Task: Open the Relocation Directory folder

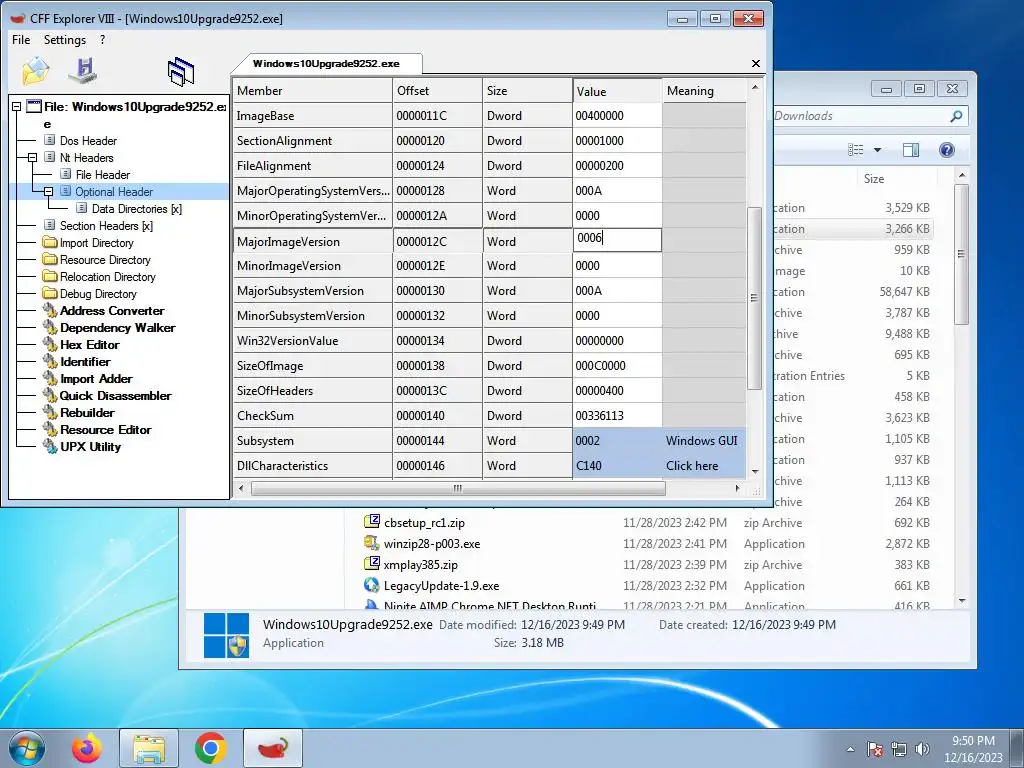Action: coord(108,276)
